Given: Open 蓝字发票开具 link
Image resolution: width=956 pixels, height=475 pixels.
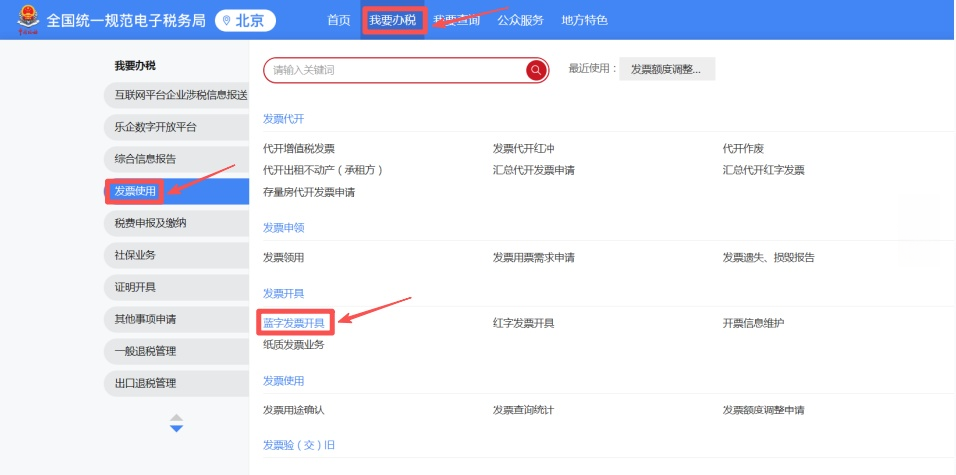Looking at the screenshot, I should pos(294,323).
